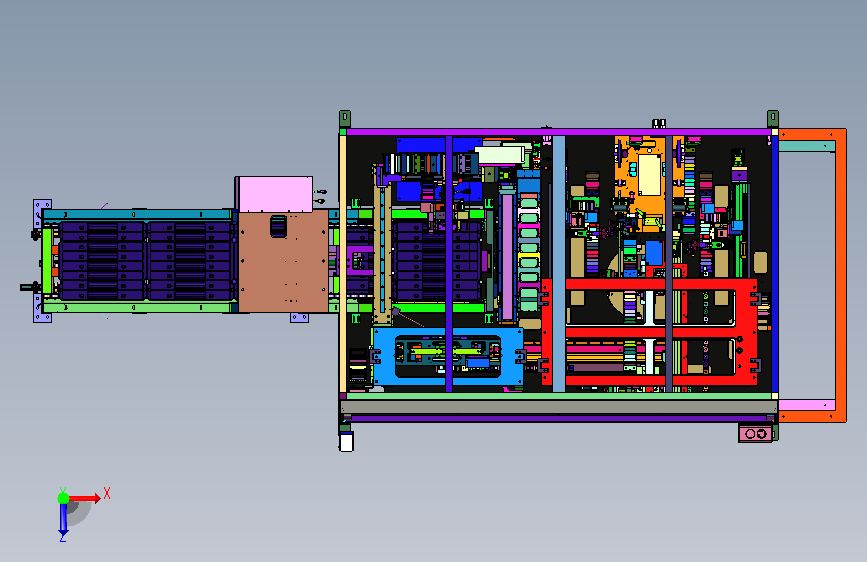
Task: Select the pink bar inside the orange frame's bottom
Action: click(807, 405)
